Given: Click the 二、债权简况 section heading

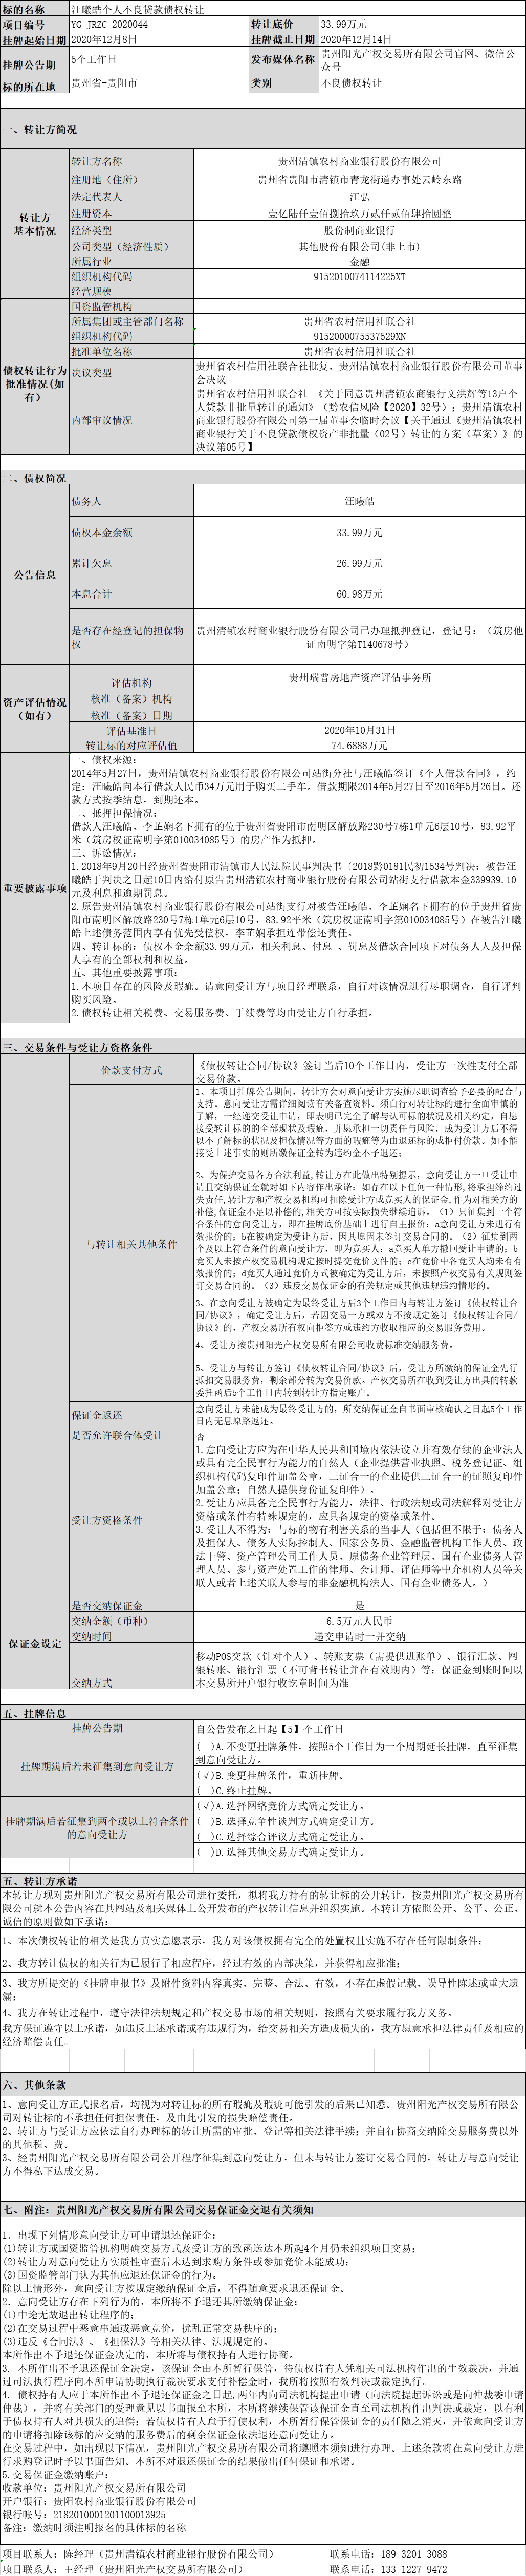Looking at the screenshot, I should (35, 479).
